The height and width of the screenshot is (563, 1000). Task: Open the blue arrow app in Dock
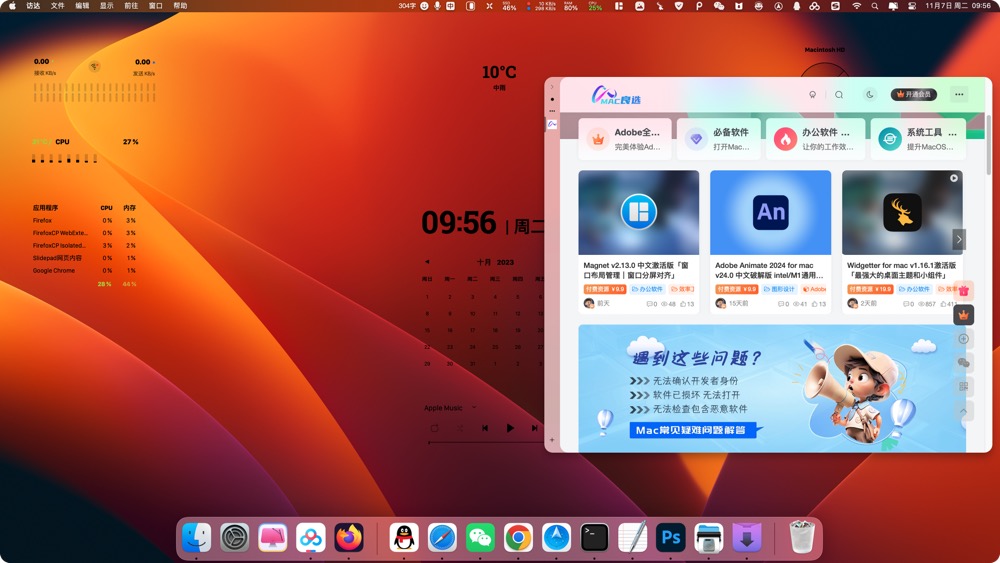click(557, 537)
